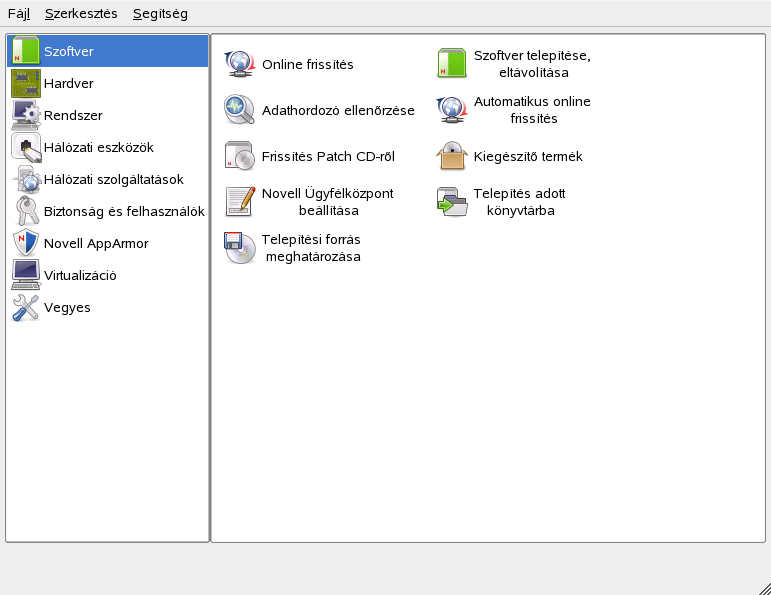Launch Szoftver telepítése, eltávolítása icon

(452, 64)
